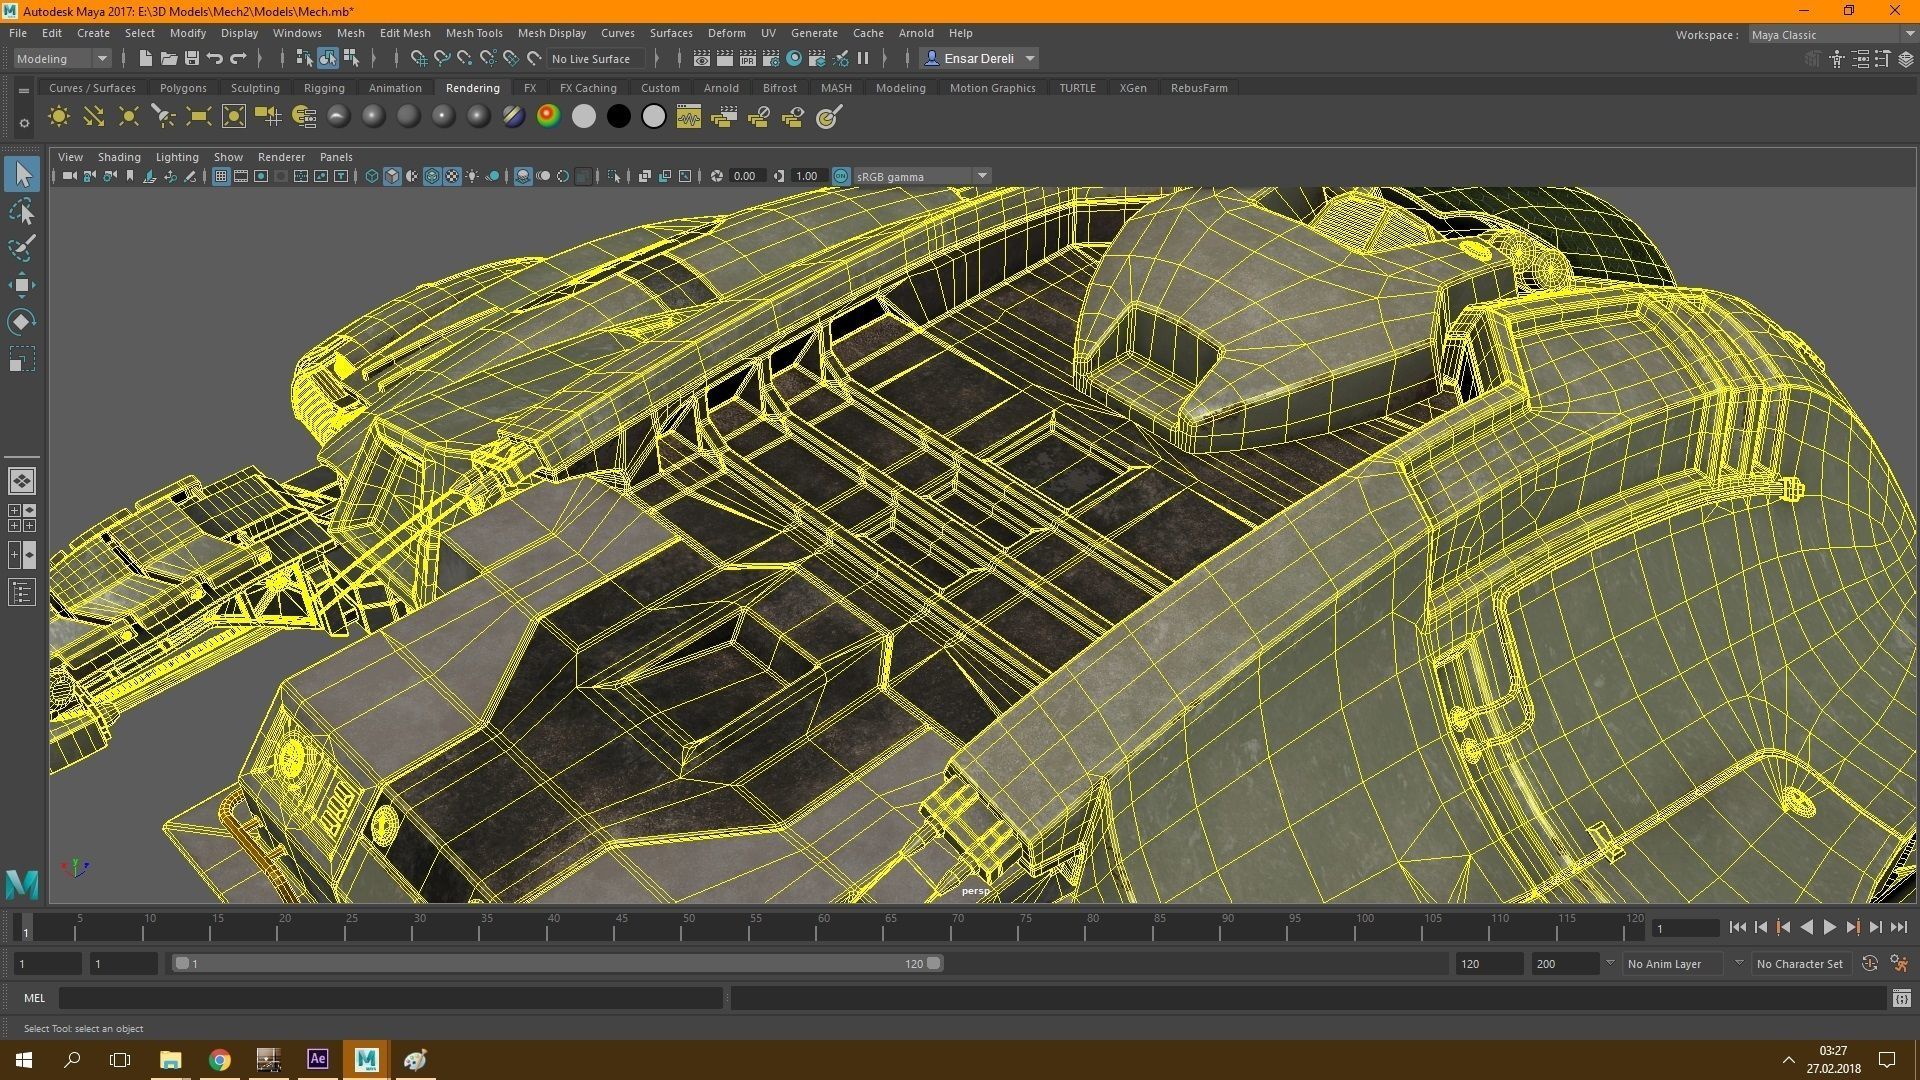Click the Spot Light shelf icon
This screenshot has height=1080, width=1920.
pos(163,118)
